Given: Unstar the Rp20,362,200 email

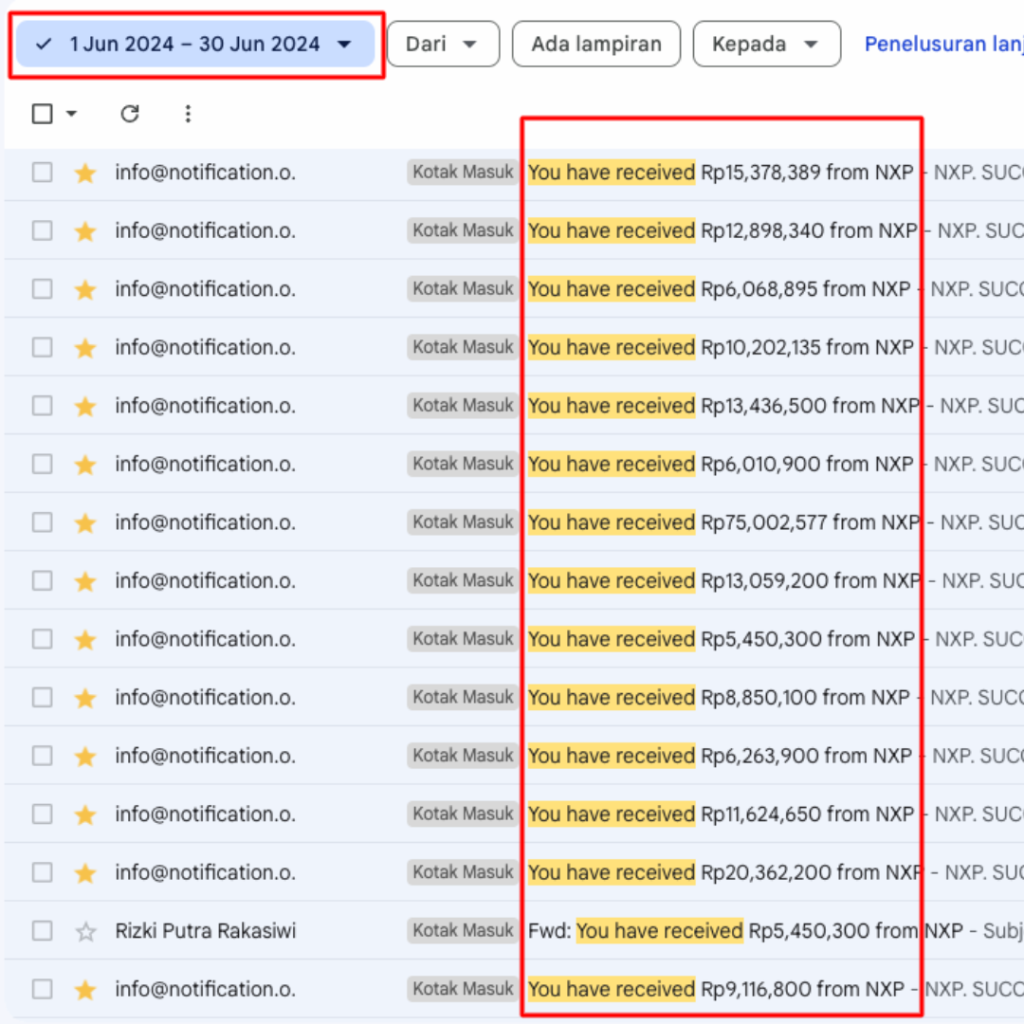Looking at the screenshot, I should 86,873.
